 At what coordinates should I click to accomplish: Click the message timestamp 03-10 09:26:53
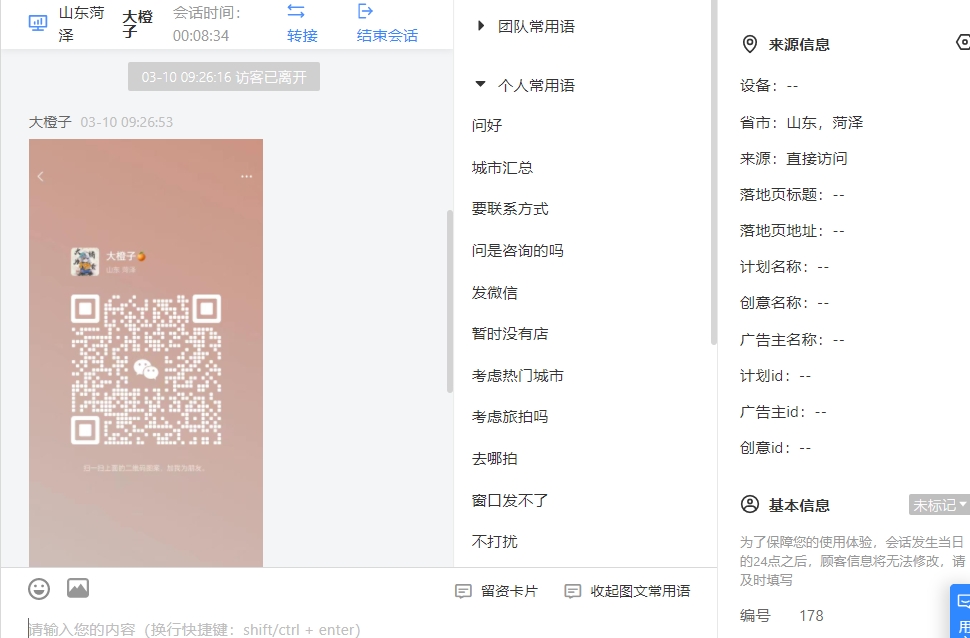[127, 122]
